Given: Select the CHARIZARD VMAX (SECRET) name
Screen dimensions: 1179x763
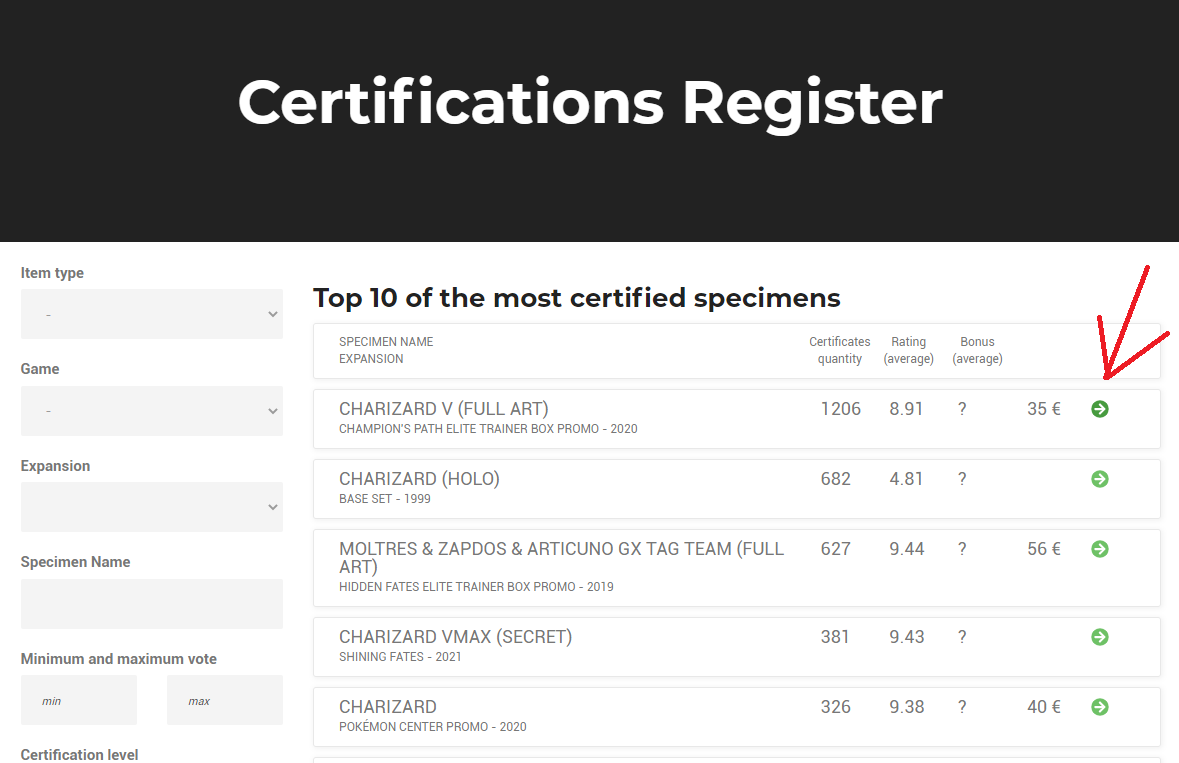Looking at the screenshot, I should tap(456, 637).
